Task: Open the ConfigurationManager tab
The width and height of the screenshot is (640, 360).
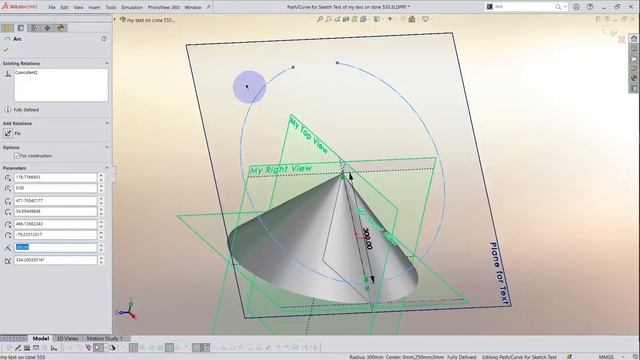Action: click(x=34, y=28)
